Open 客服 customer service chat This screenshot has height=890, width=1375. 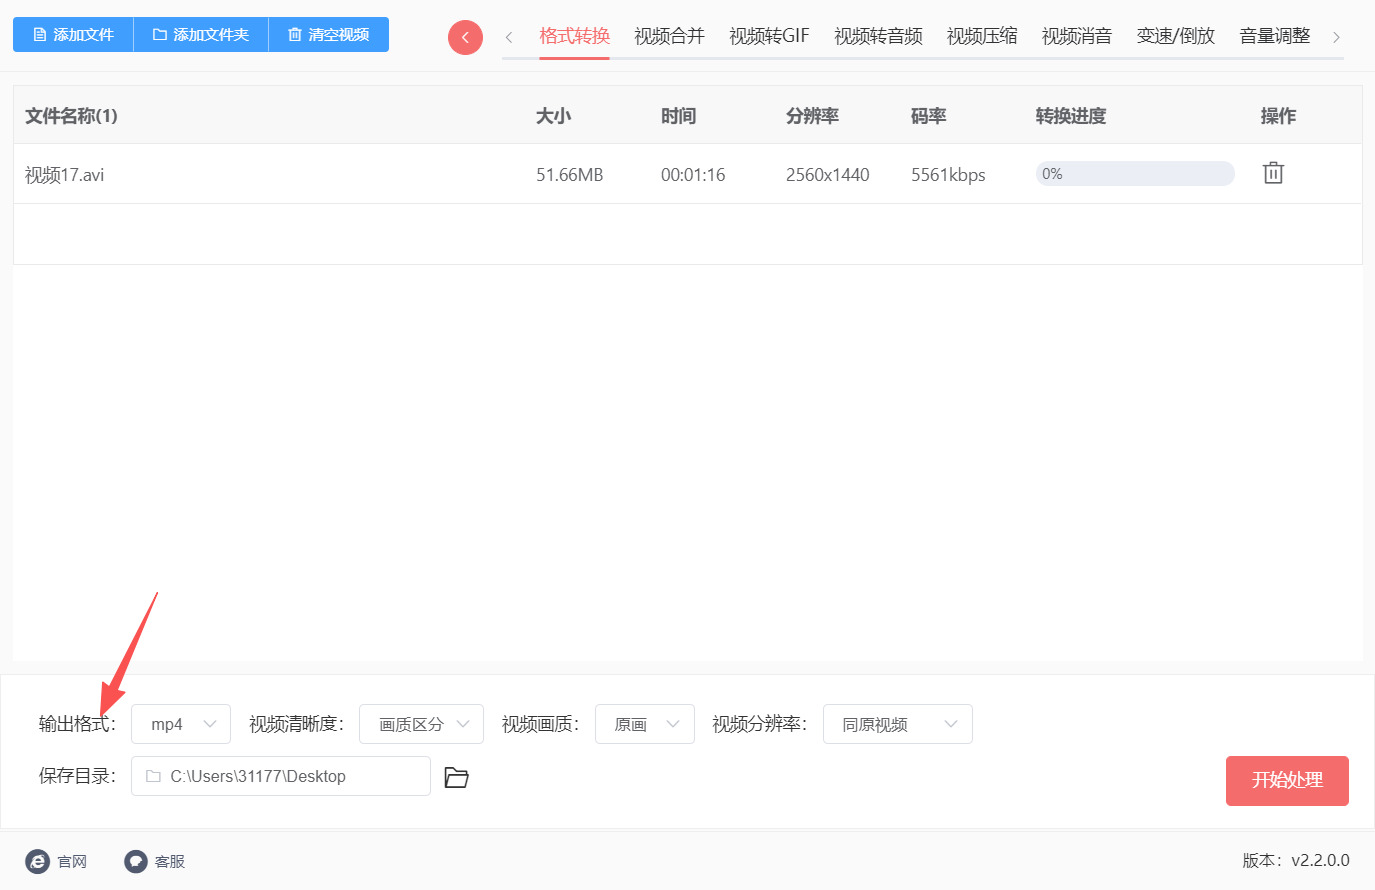(x=155, y=861)
